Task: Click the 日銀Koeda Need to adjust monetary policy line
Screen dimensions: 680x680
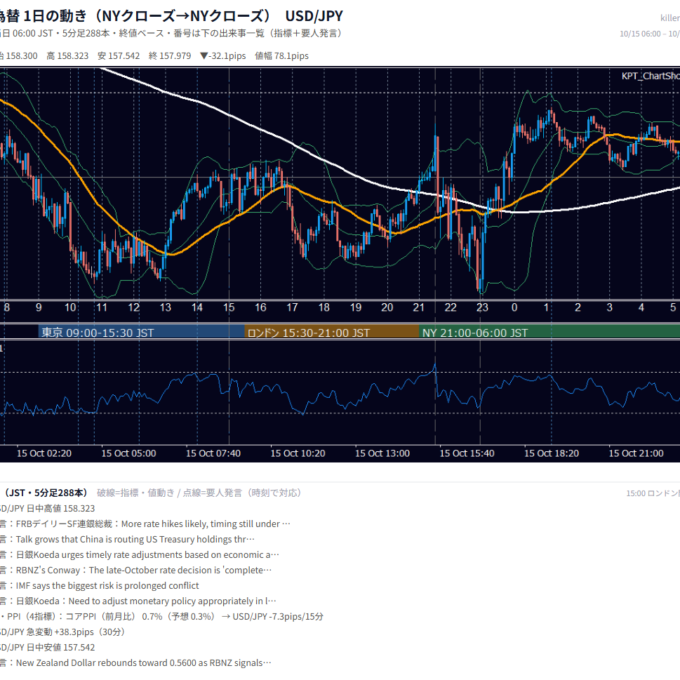Action: coord(138,601)
